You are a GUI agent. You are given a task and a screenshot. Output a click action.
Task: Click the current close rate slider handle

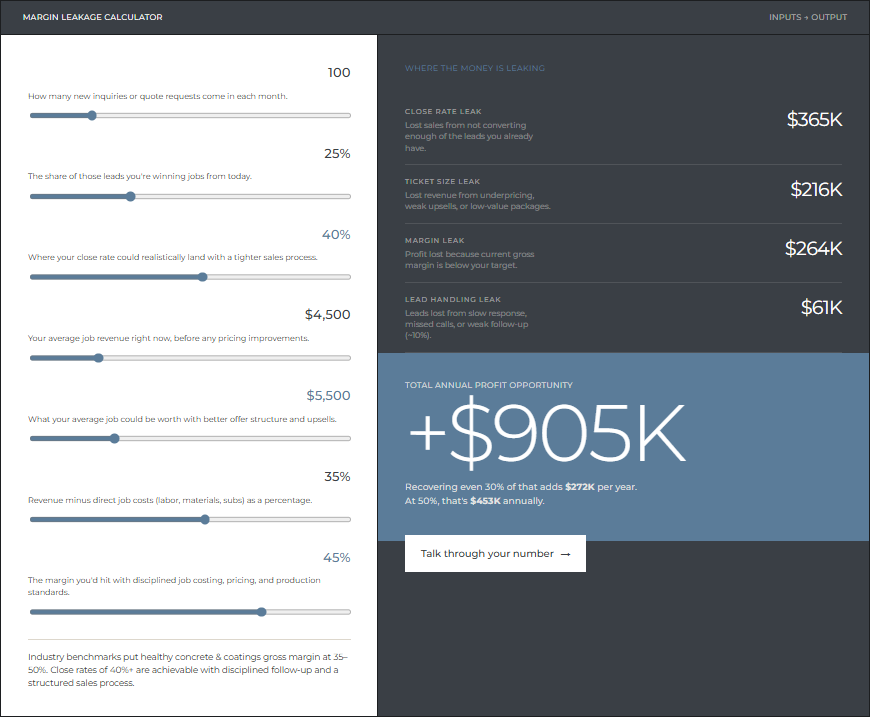[x=130, y=196]
